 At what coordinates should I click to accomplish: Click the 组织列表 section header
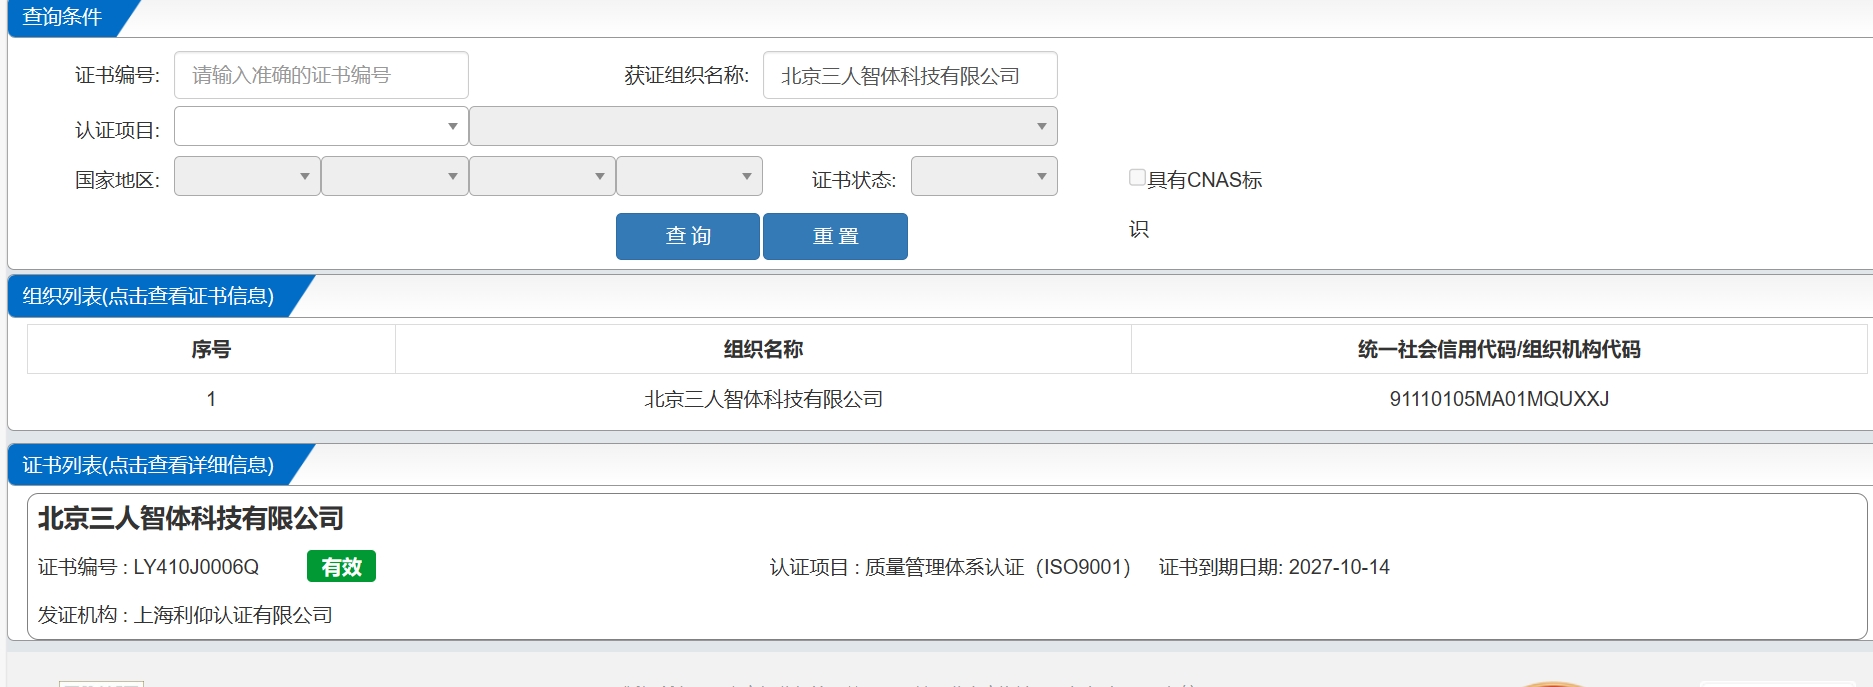148,296
